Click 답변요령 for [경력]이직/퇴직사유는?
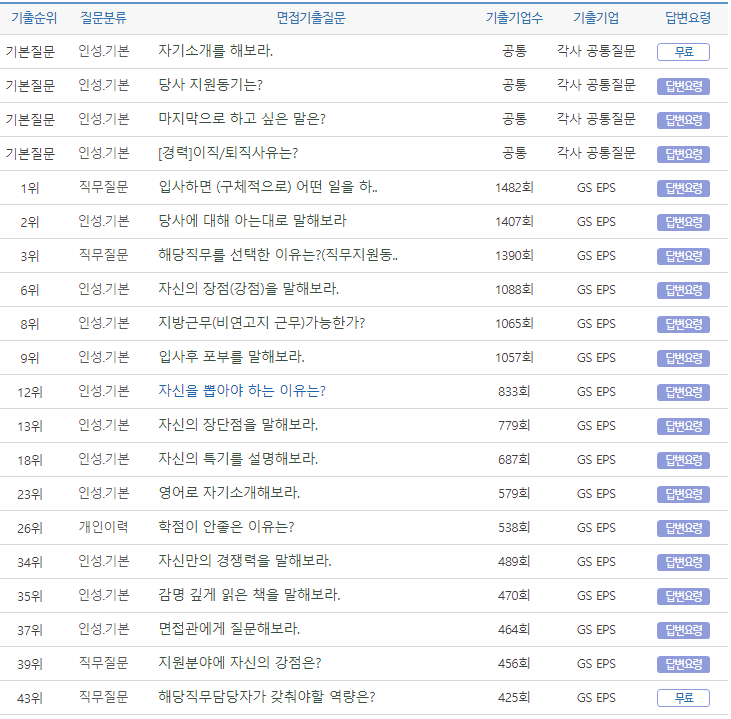 683,154
